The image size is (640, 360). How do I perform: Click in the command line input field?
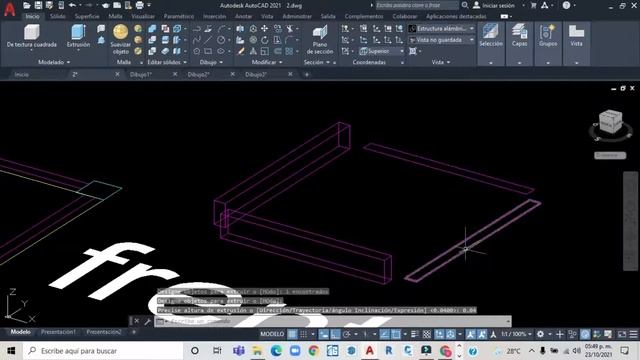coord(332,321)
